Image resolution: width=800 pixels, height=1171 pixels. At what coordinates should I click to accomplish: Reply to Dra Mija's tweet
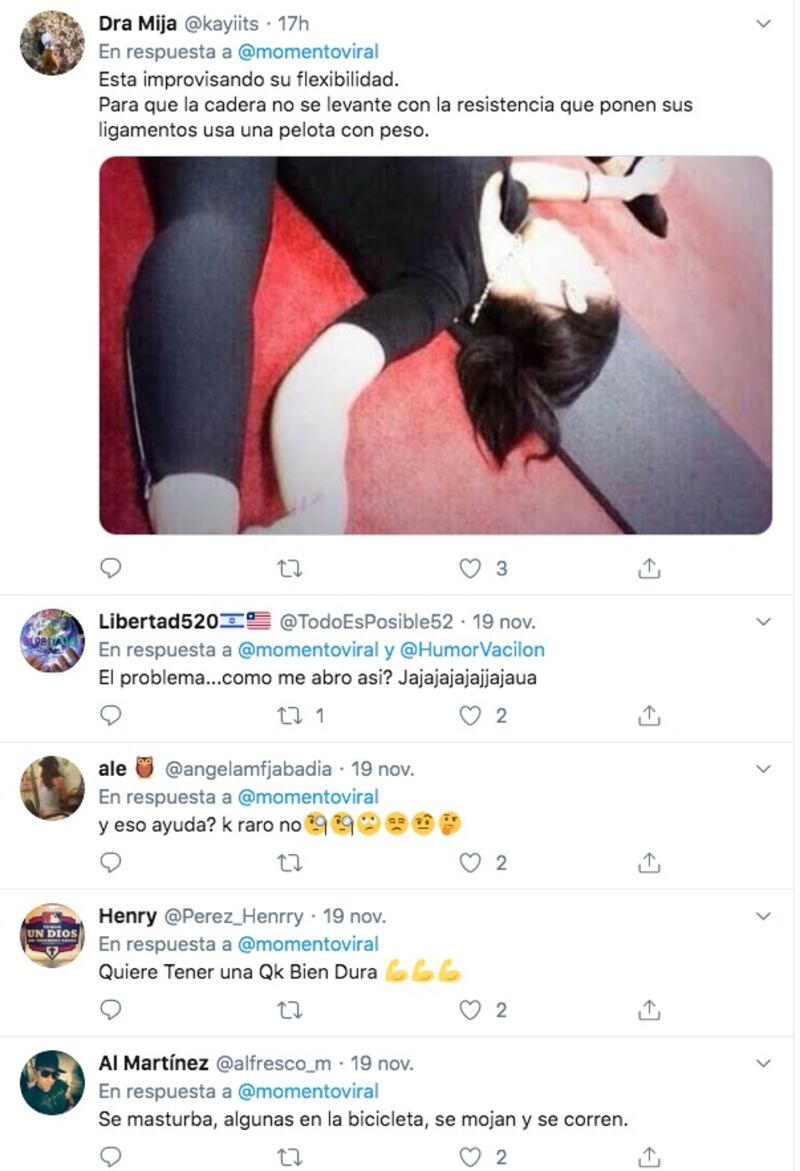(x=111, y=568)
